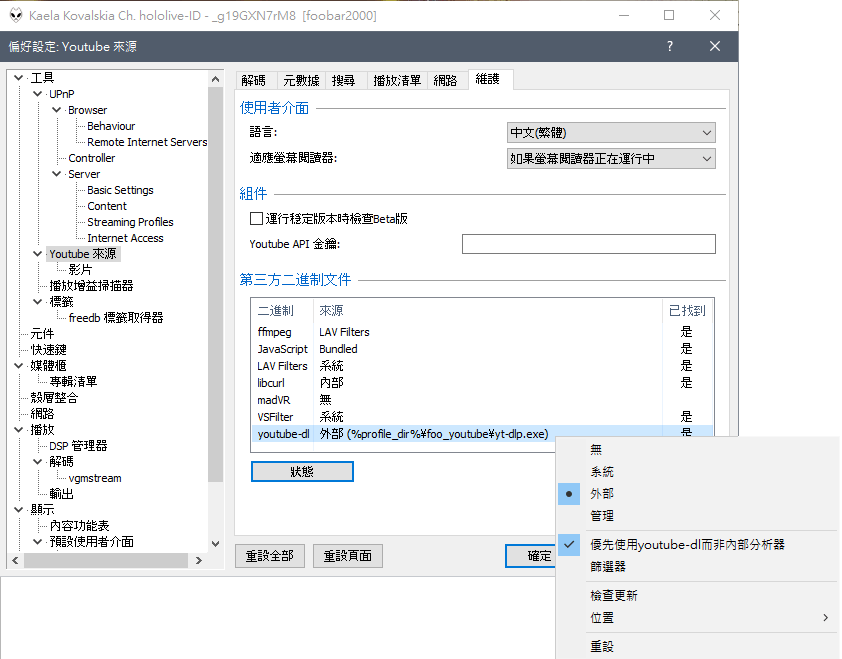The height and width of the screenshot is (659, 842).
Task: Select the 外部 radio option in context menu
Action: coord(602,494)
